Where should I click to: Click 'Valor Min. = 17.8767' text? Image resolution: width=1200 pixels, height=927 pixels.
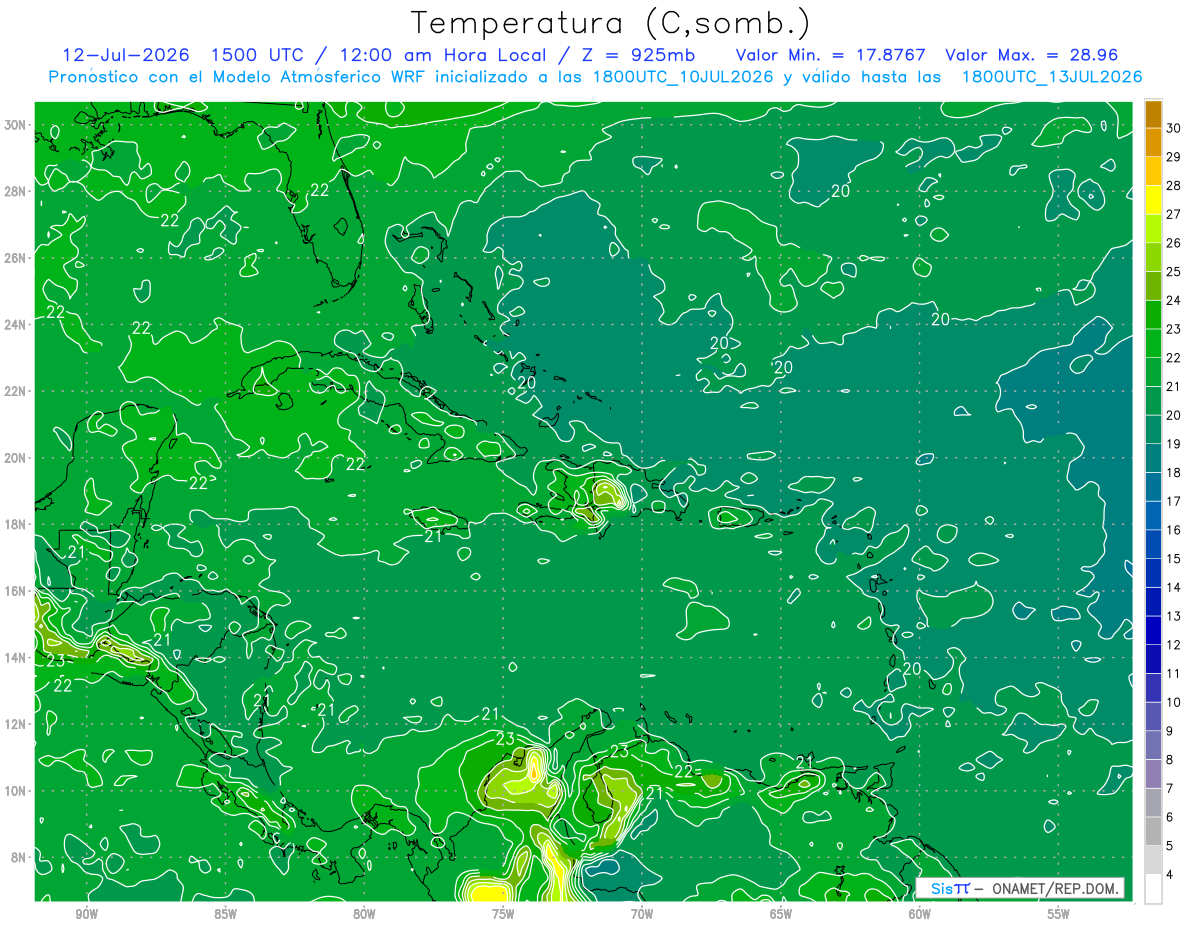click(x=830, y=55)
